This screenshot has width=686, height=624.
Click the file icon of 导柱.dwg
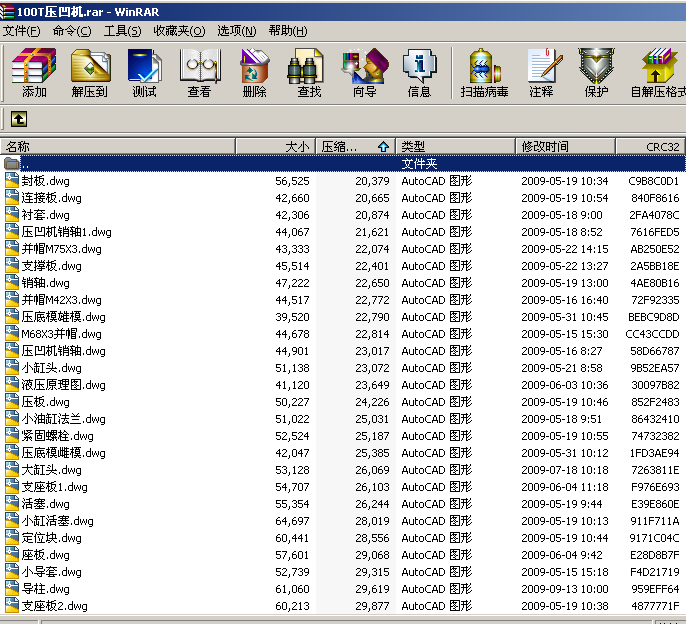(x=12, y=589)
